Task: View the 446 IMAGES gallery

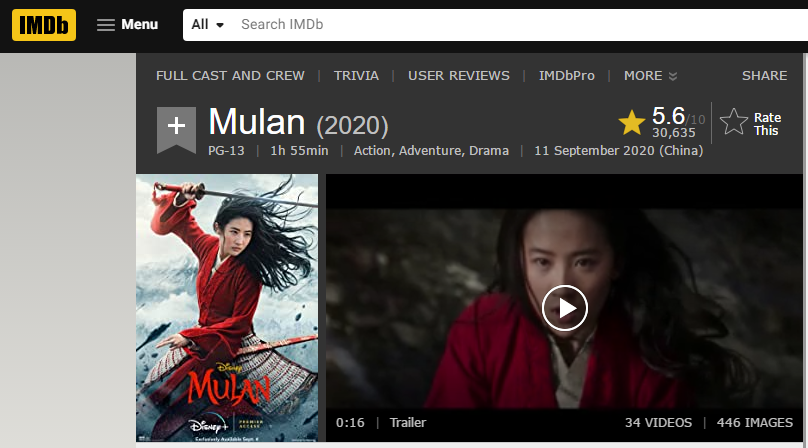Action: point(754,423)
